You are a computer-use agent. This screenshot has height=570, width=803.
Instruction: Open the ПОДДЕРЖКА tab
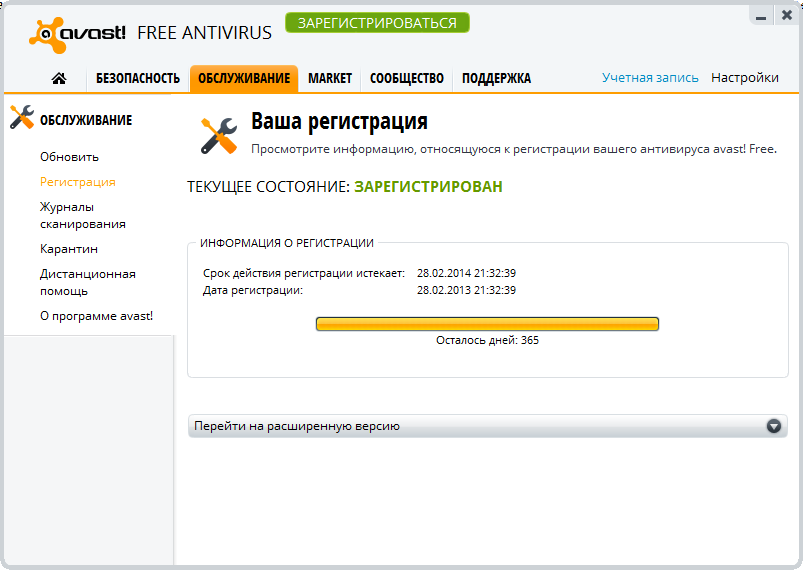pyautogui.click(x=496, y=78)
